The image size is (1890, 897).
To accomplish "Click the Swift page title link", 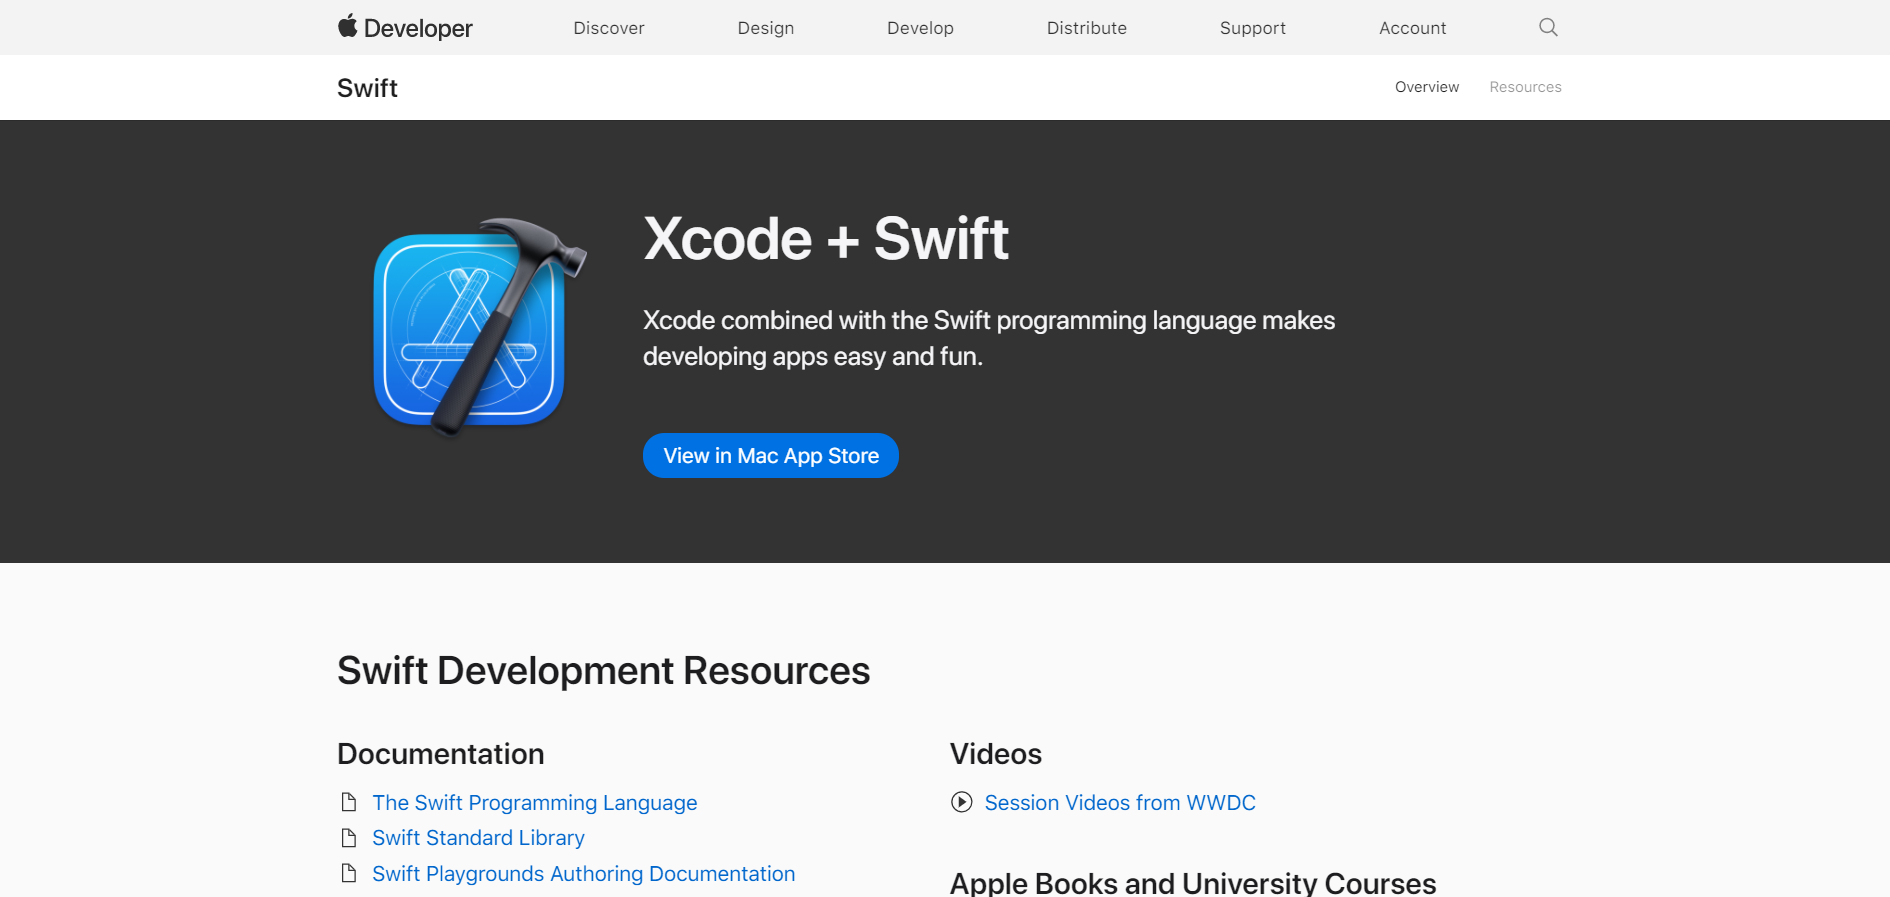I will pyautogui.click(x=367, y=88).
